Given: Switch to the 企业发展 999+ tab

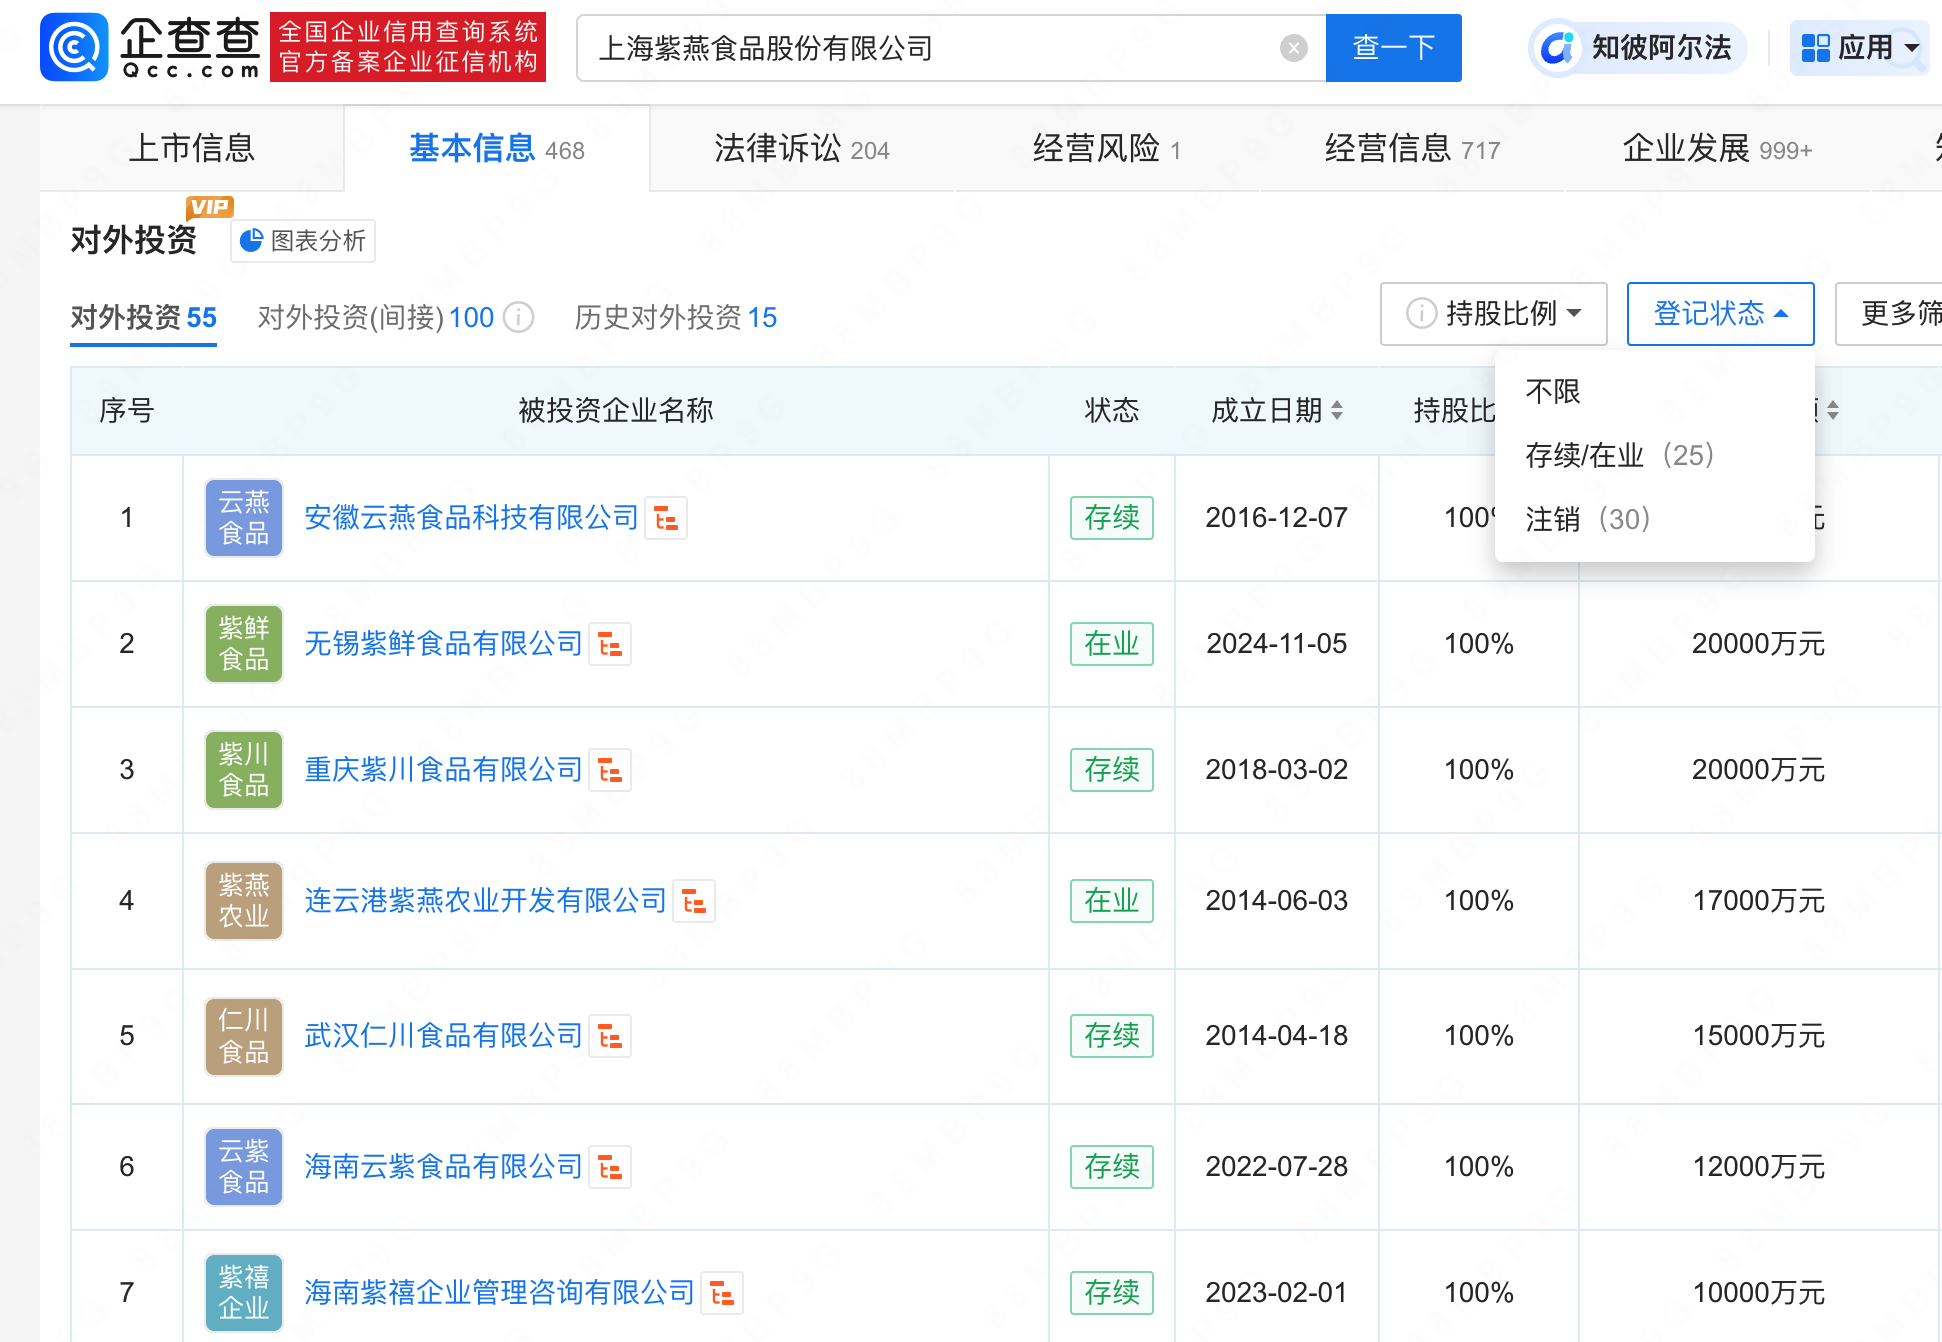Looking at the screenshot, I should click(x=1717, y=148).
